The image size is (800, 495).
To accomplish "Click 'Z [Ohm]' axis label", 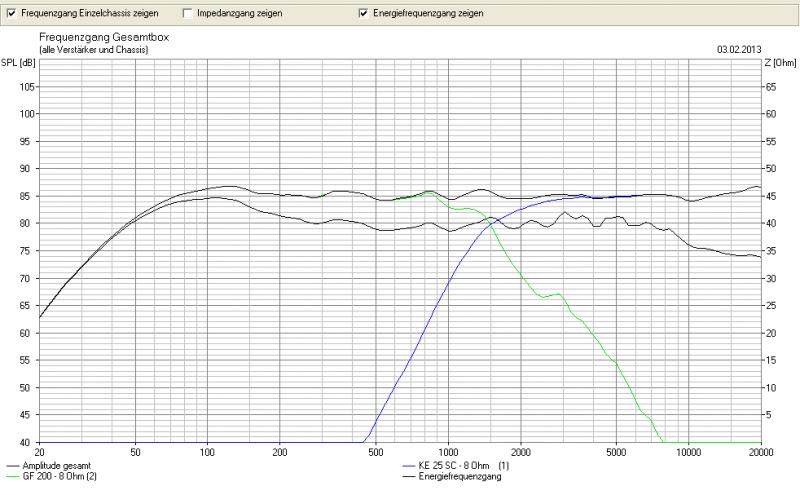I will 781,63.
